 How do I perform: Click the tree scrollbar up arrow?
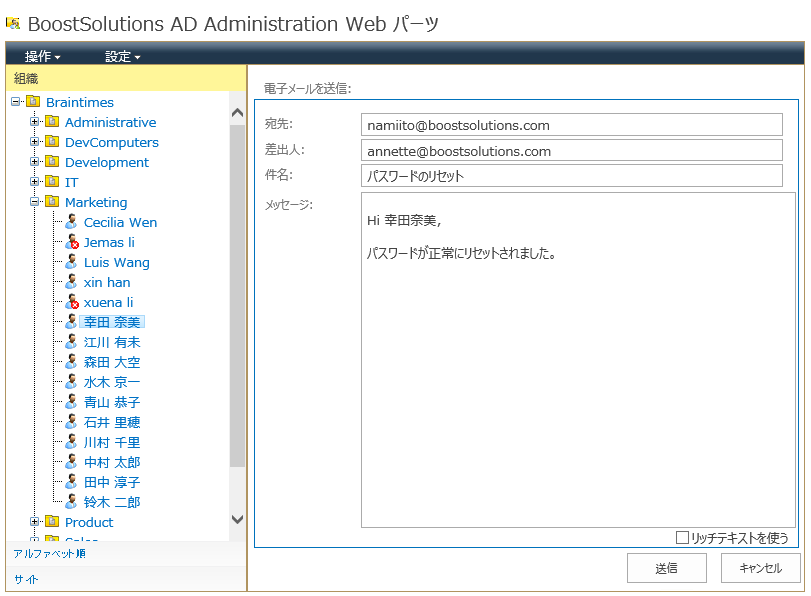[237, 112]
